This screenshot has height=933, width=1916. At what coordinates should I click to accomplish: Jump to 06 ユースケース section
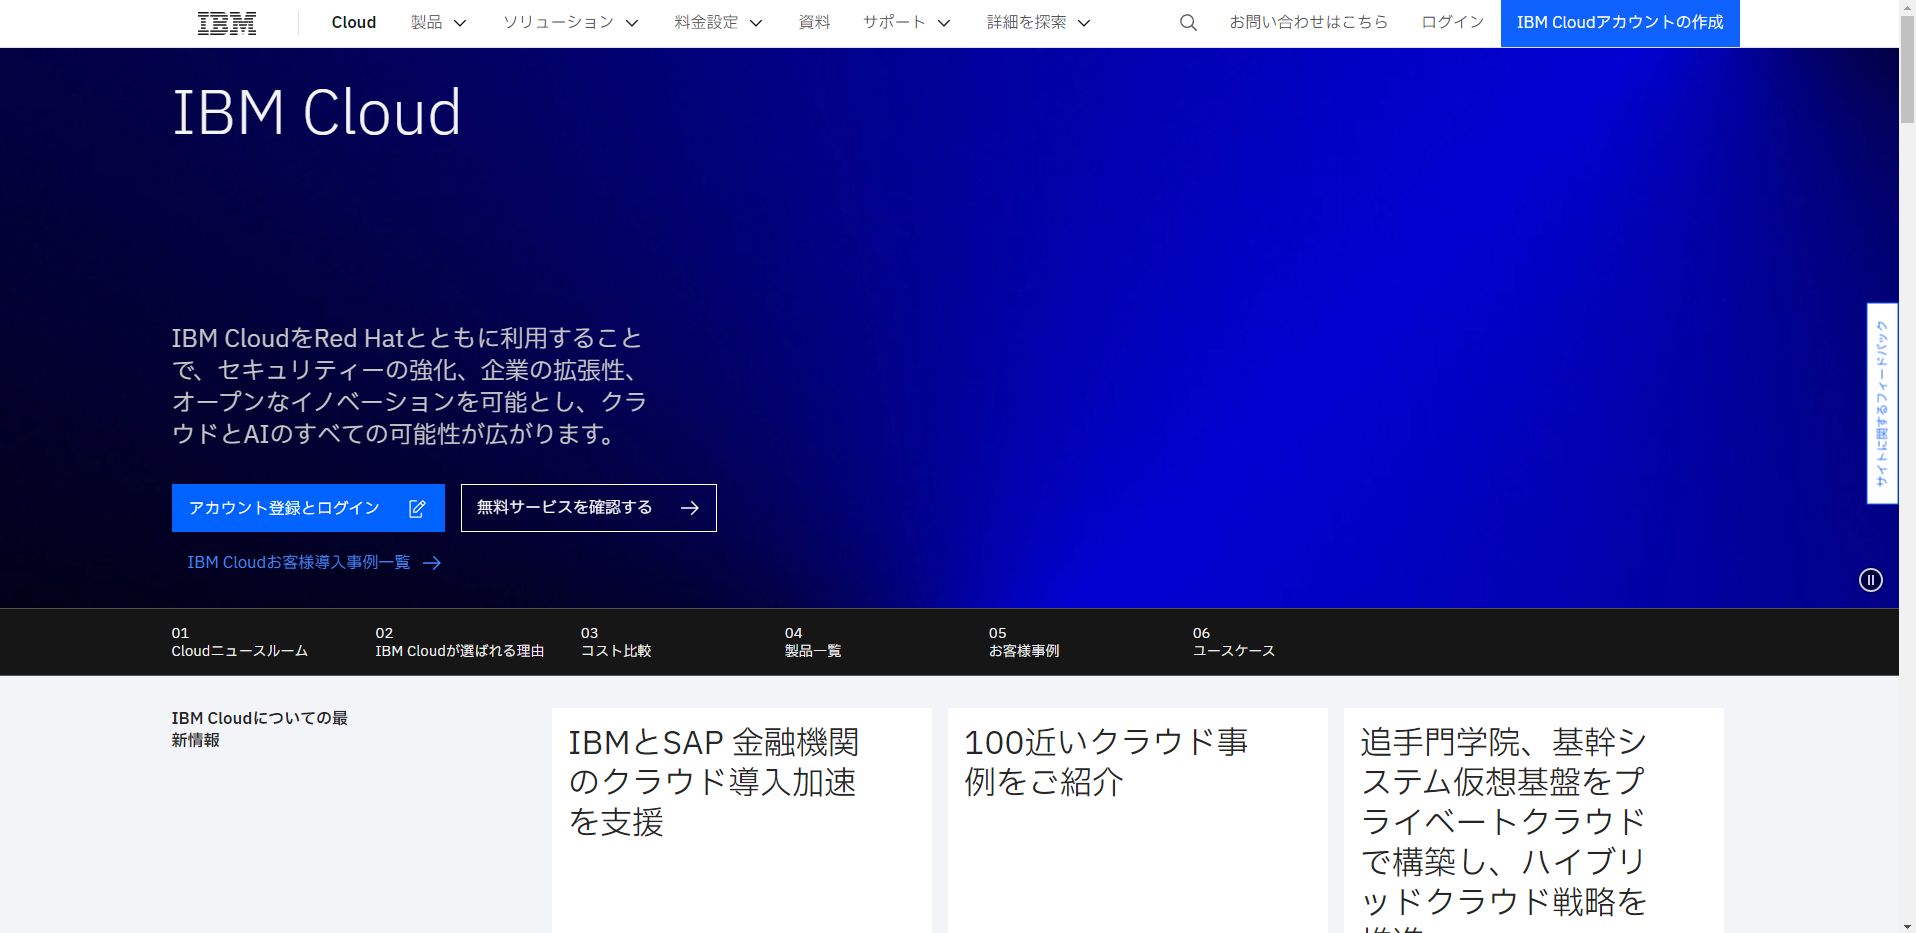(1234, 642)
